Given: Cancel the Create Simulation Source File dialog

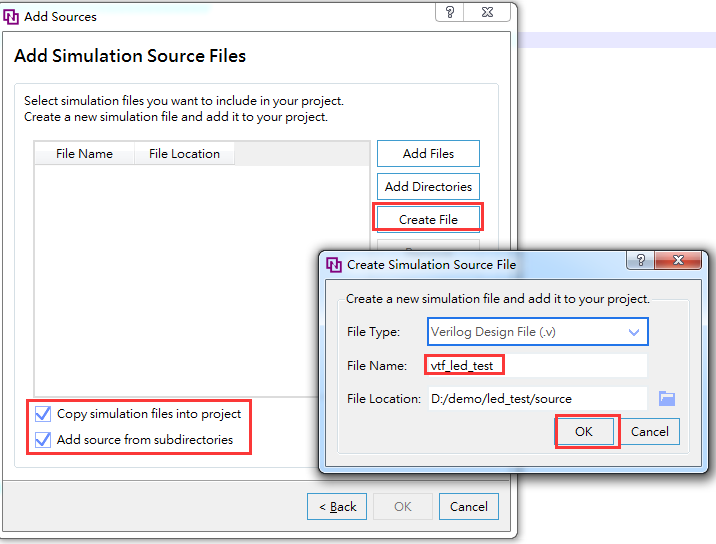Looking at the screenshot, I should [650, 431].
